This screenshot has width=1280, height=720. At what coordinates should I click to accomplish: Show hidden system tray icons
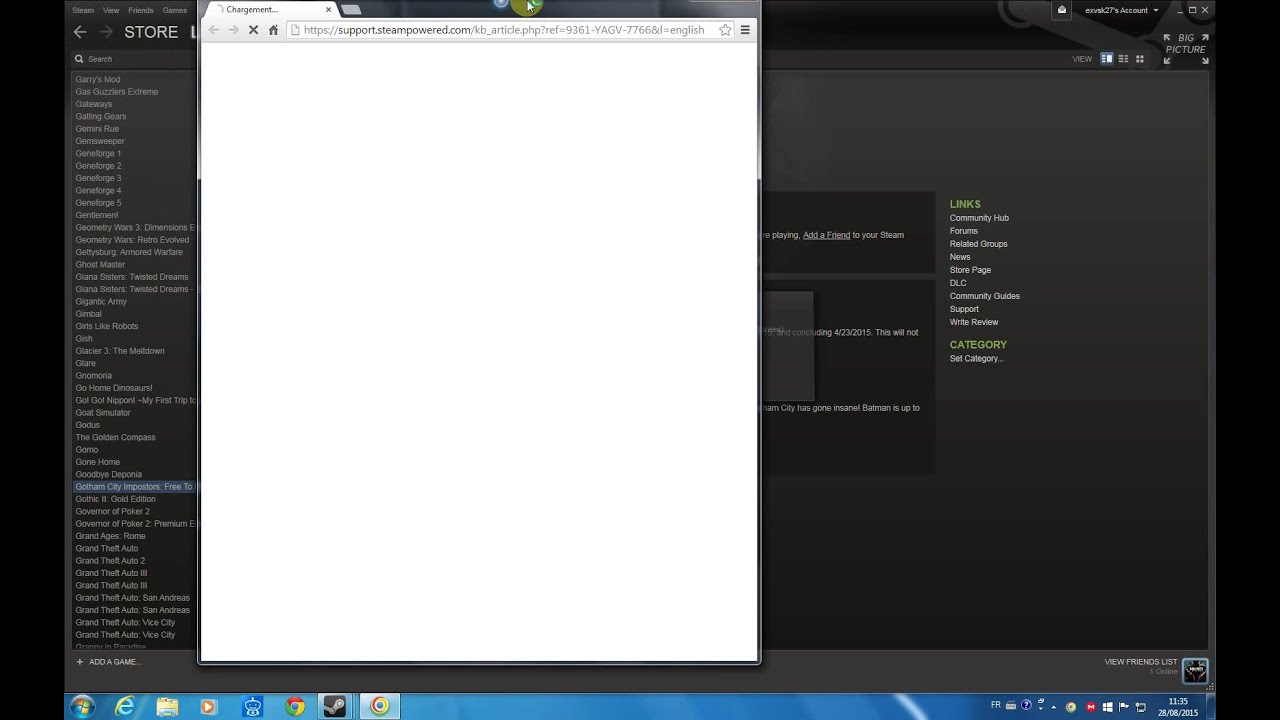[1053, 707]
